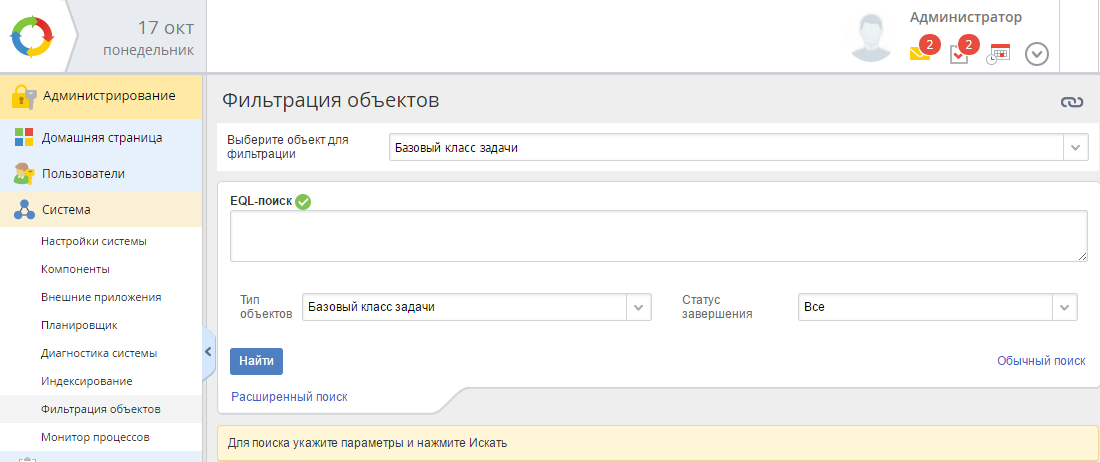Copy page link via chain icon
This screenshot has height=462, width=1100.
click(x=1072, y=102)
